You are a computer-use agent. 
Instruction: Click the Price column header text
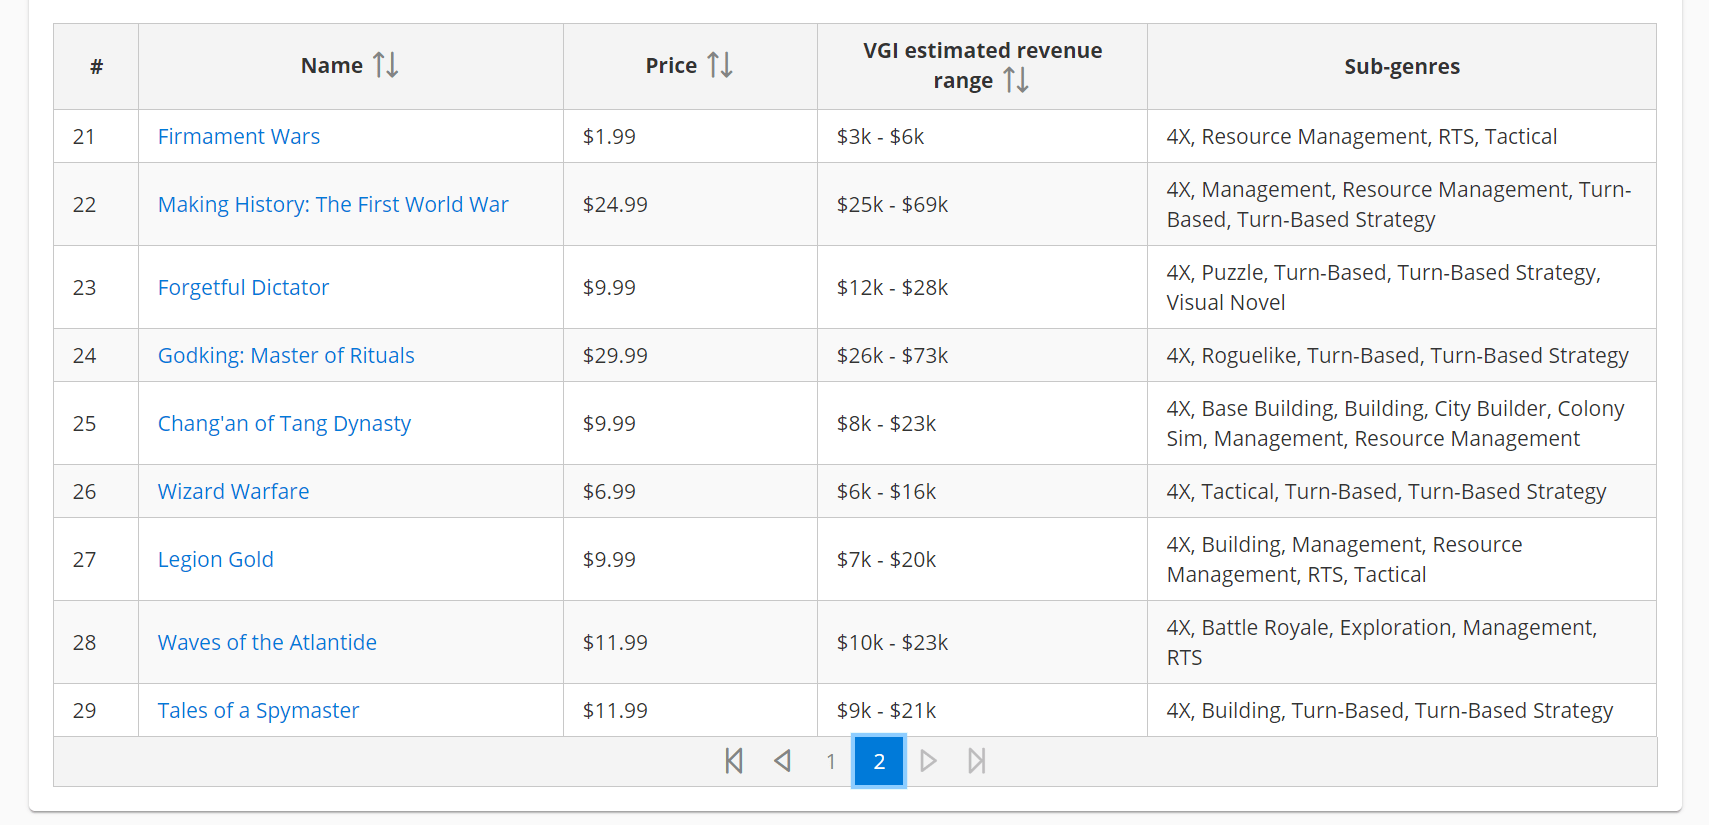671,65
